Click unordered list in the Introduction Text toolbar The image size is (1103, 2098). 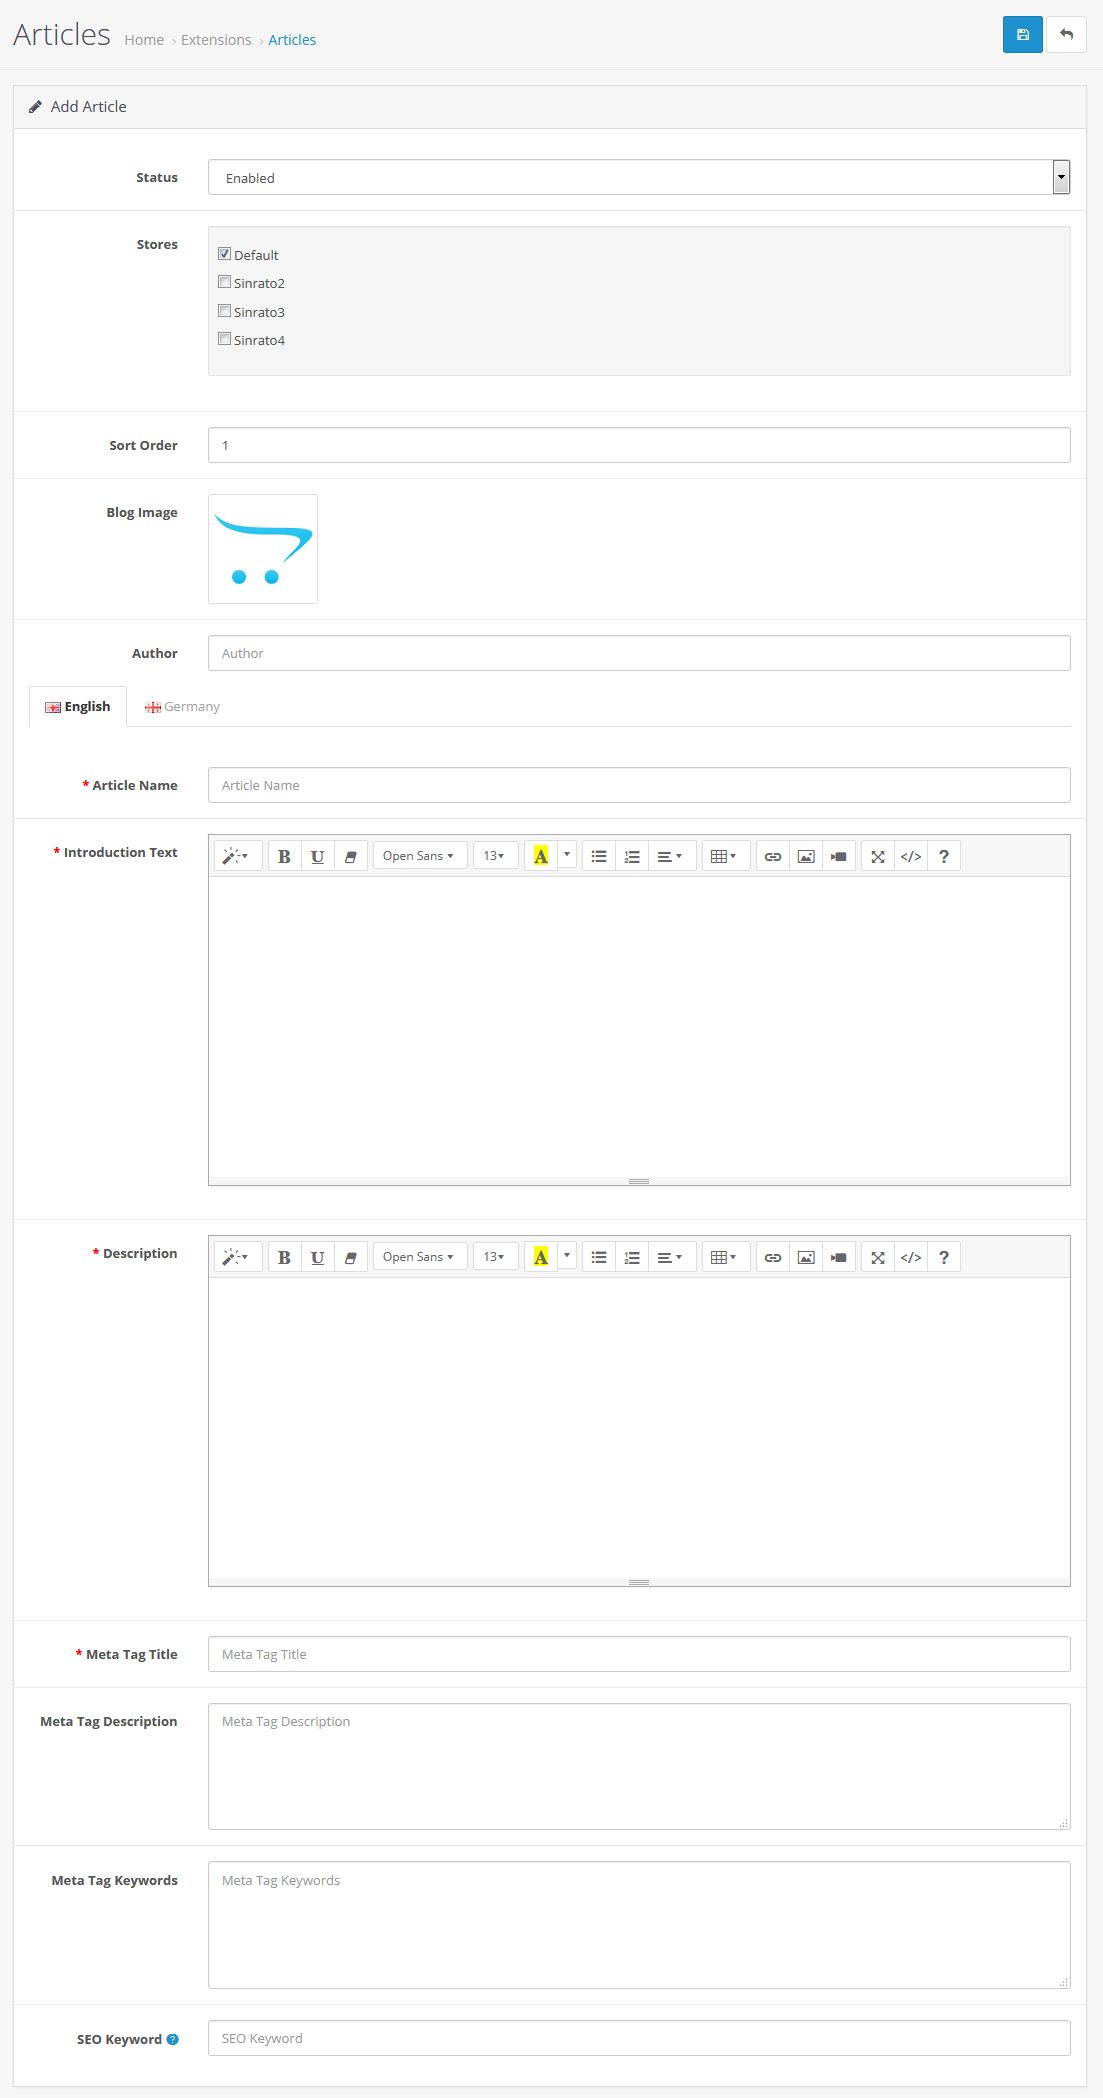click(599, 856)
